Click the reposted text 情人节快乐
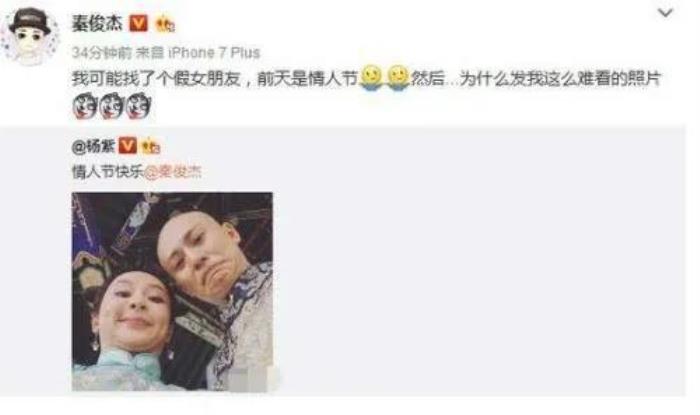700x415 pixels. tap(108, 172)
